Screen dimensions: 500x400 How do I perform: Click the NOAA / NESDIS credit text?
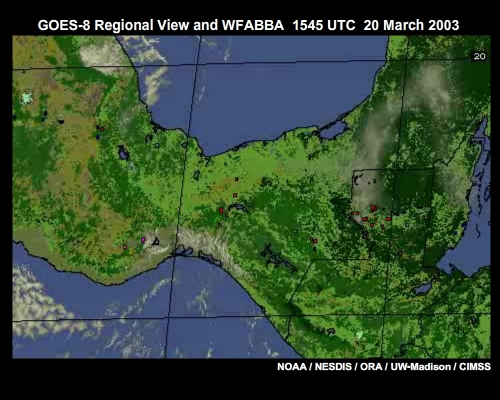click(x=314, y=367)
